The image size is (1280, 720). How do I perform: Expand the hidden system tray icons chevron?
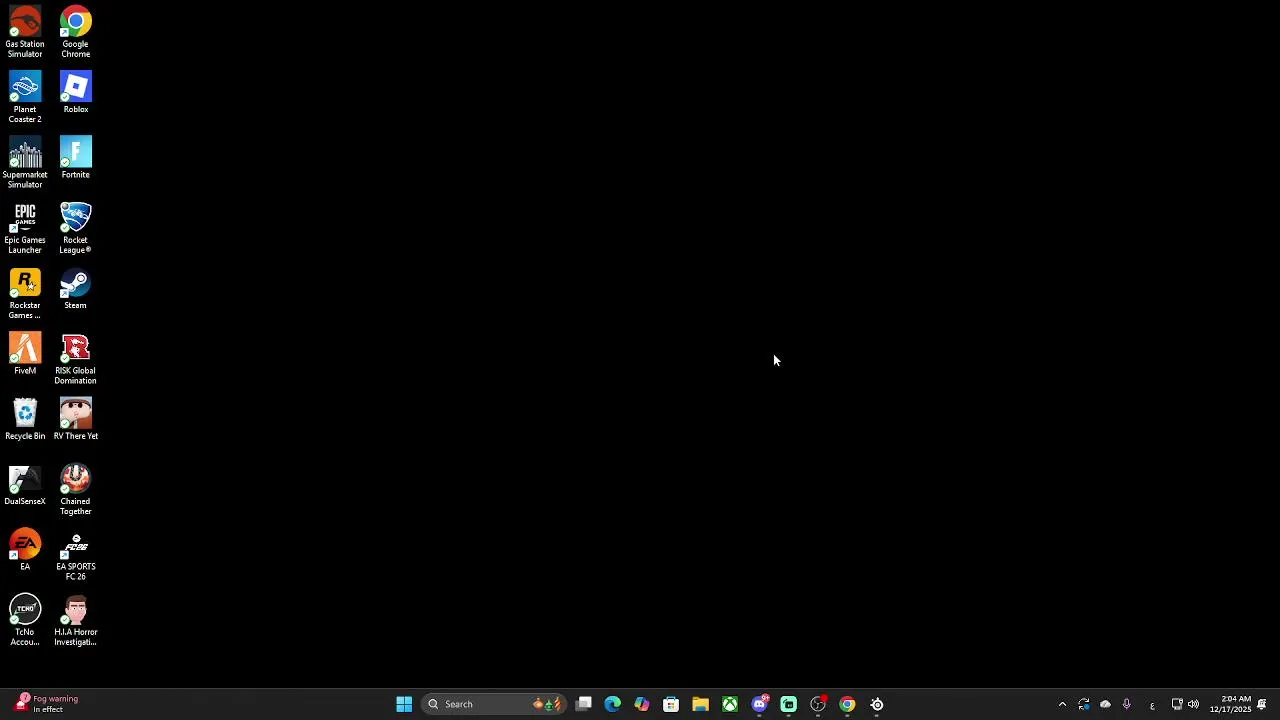click(x=1062, y=704)
